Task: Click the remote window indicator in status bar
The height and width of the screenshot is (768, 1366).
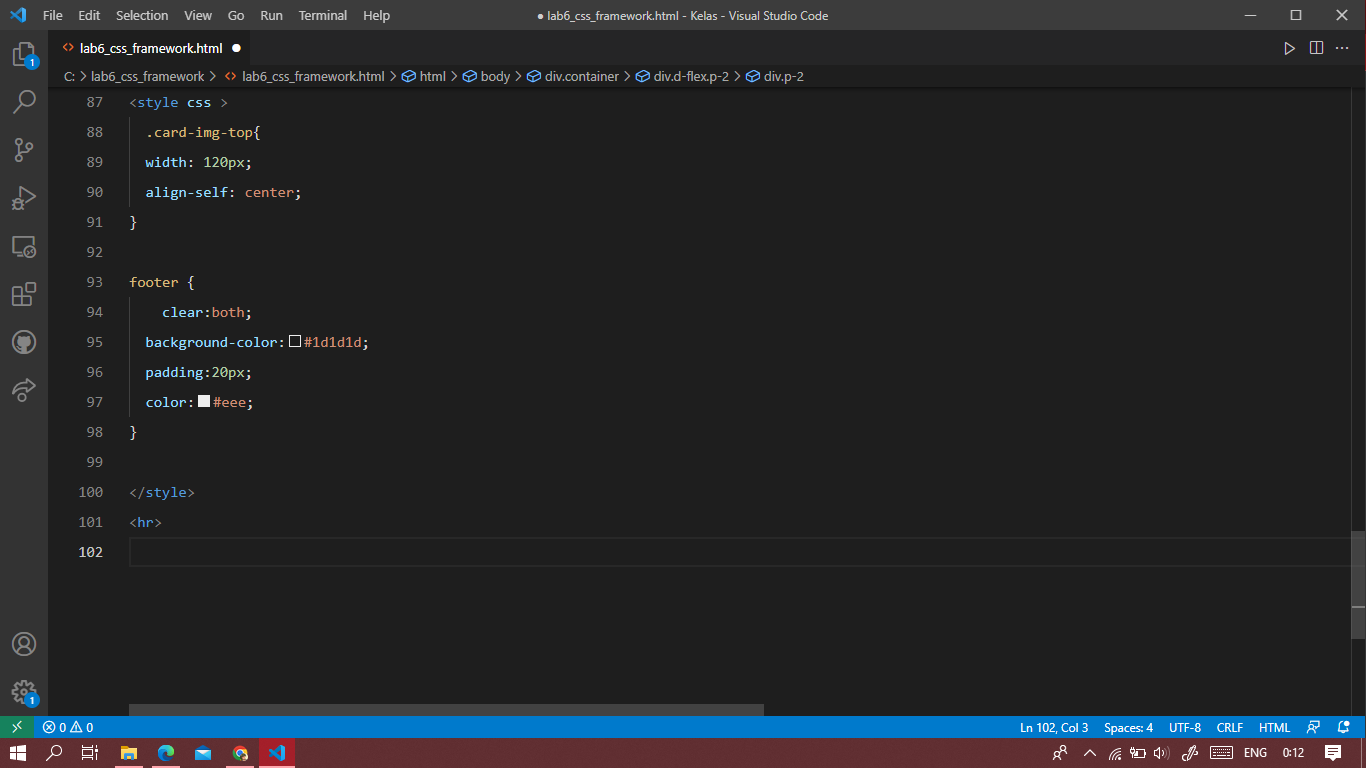Action: point(17,727)
